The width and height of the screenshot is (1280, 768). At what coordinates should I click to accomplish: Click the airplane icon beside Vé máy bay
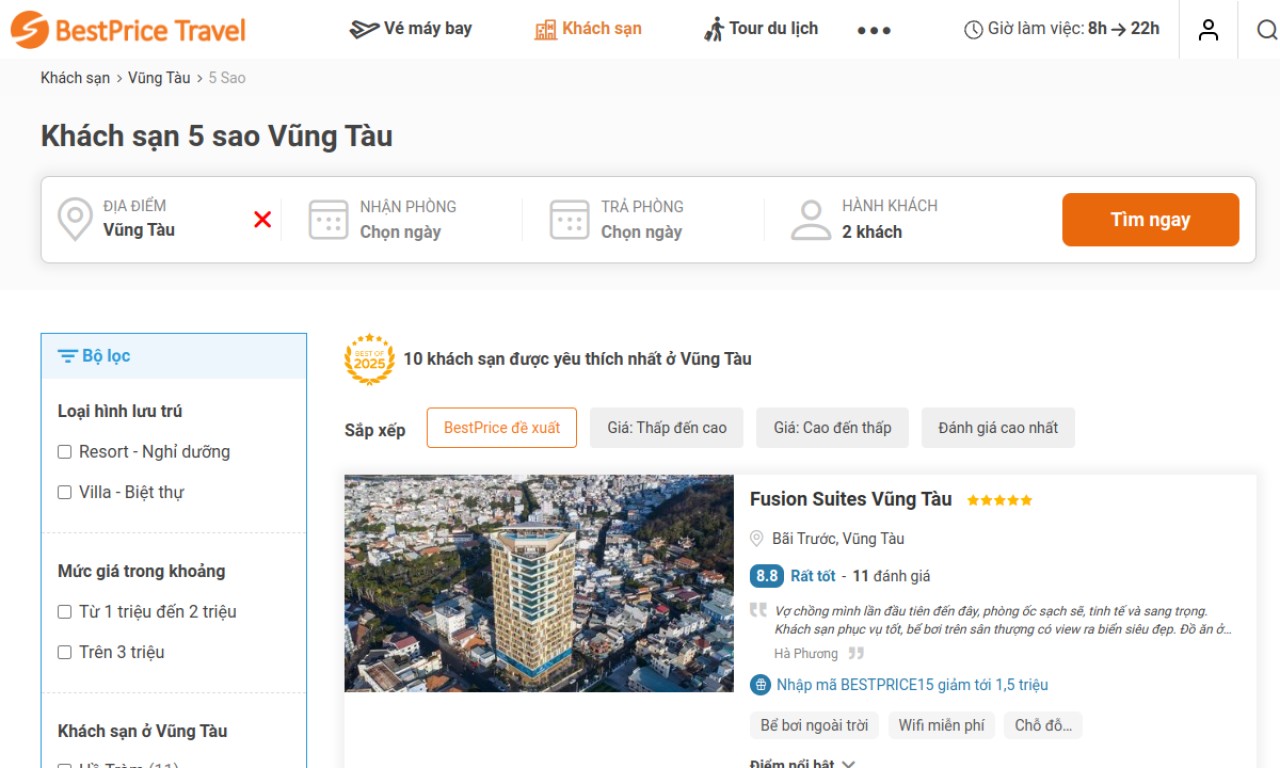(x=363, y=29)
